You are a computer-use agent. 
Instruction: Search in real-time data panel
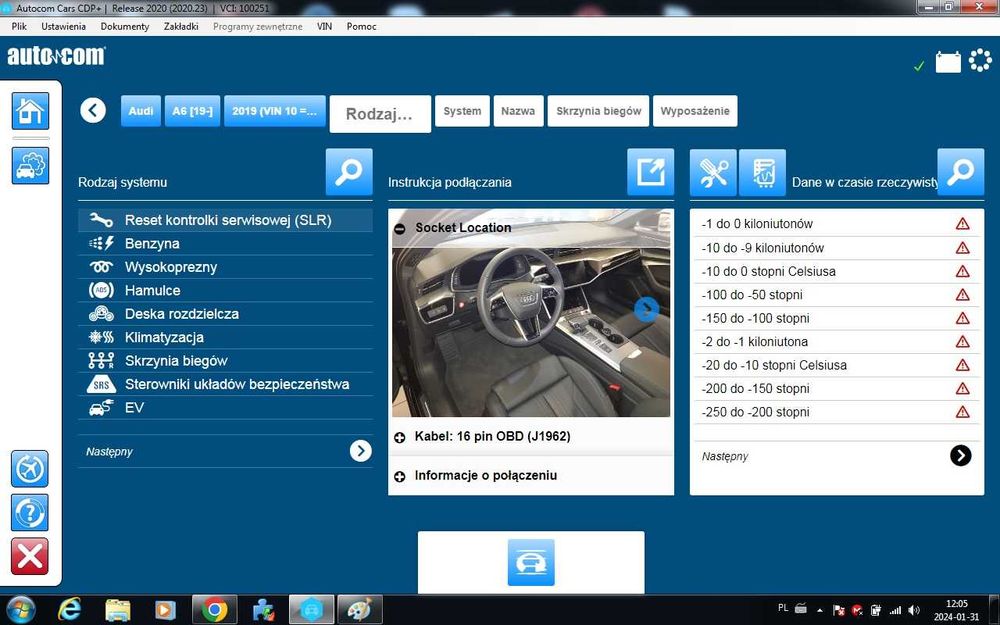click(960, 172)
